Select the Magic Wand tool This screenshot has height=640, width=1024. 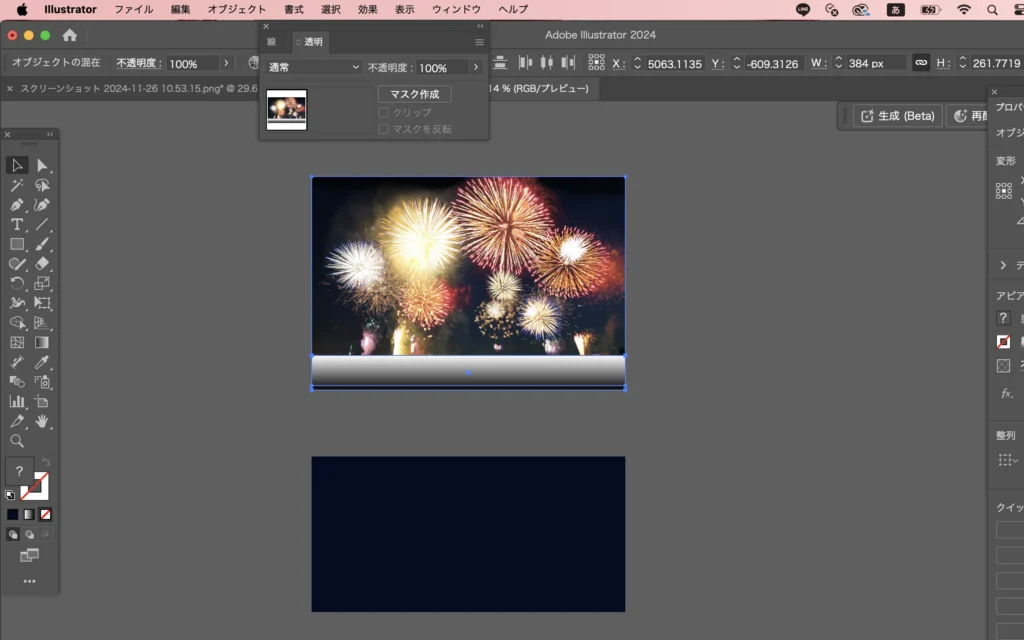pyautogui.click(x=17, y=185)
